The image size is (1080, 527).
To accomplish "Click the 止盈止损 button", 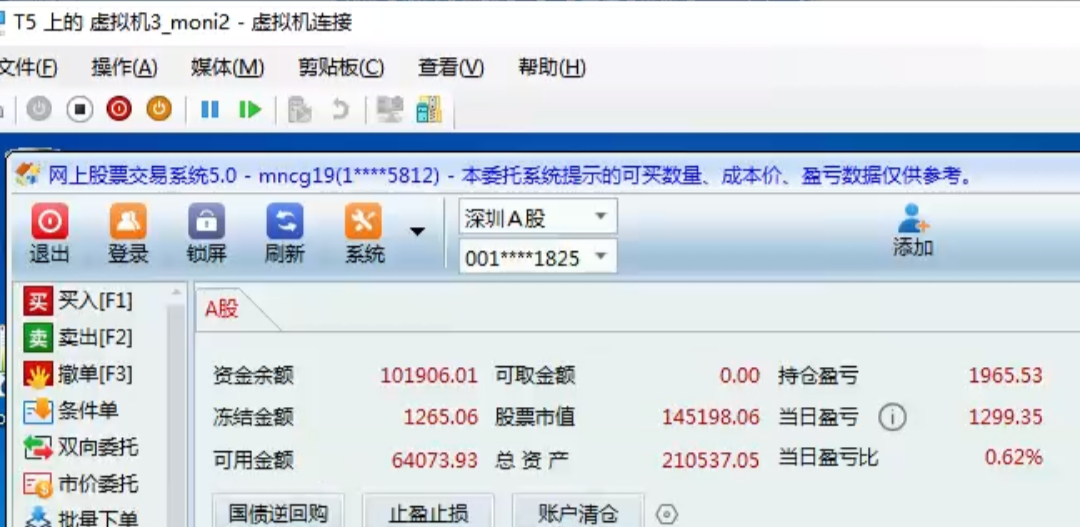I will tap(428, 512).
